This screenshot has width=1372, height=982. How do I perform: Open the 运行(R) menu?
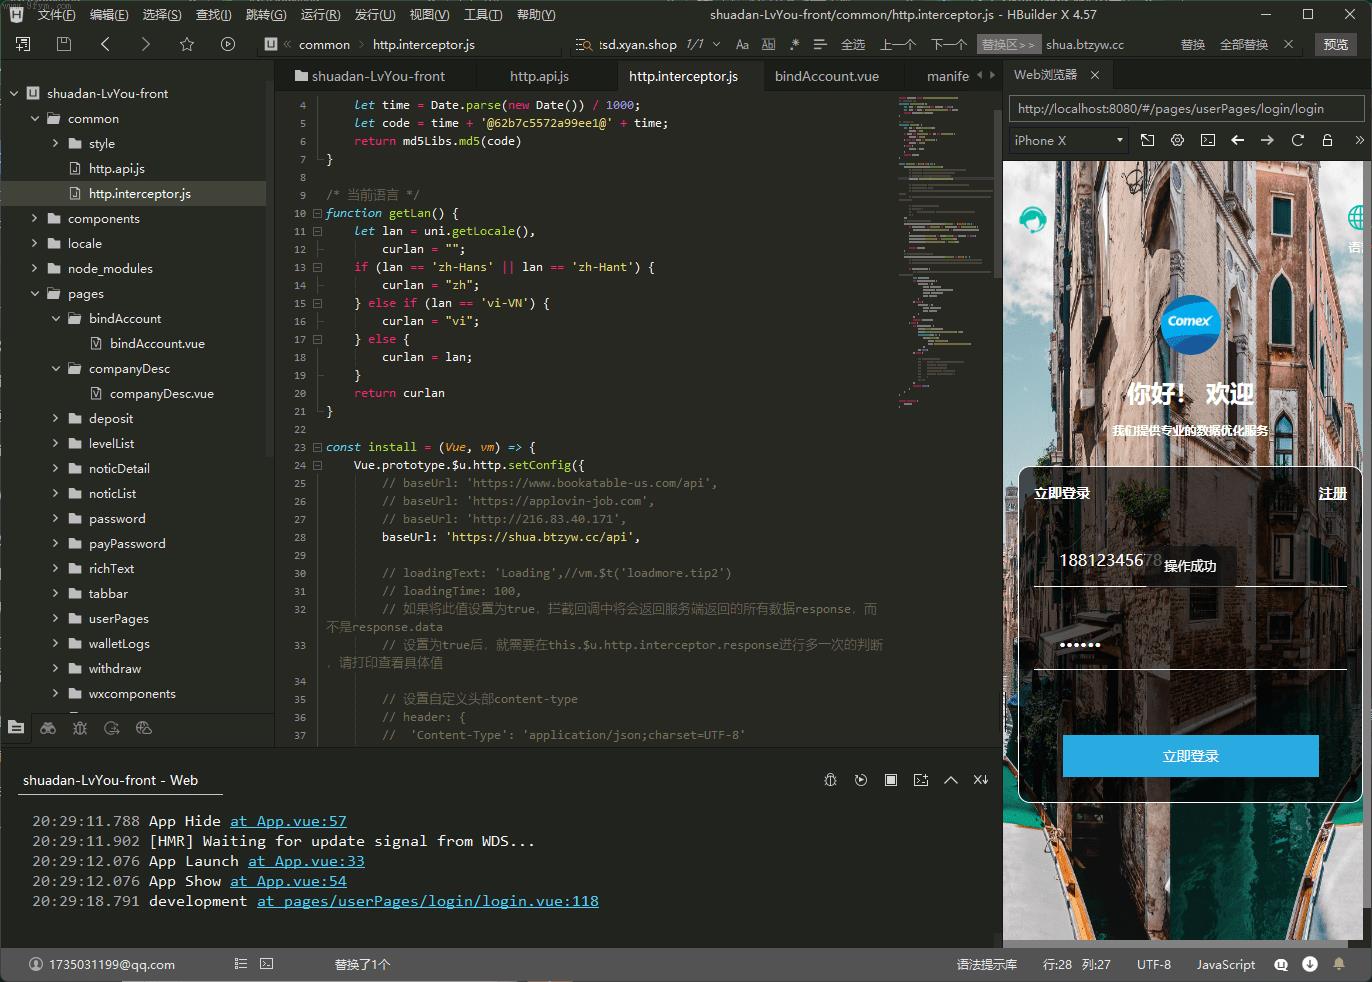point(320,14)
